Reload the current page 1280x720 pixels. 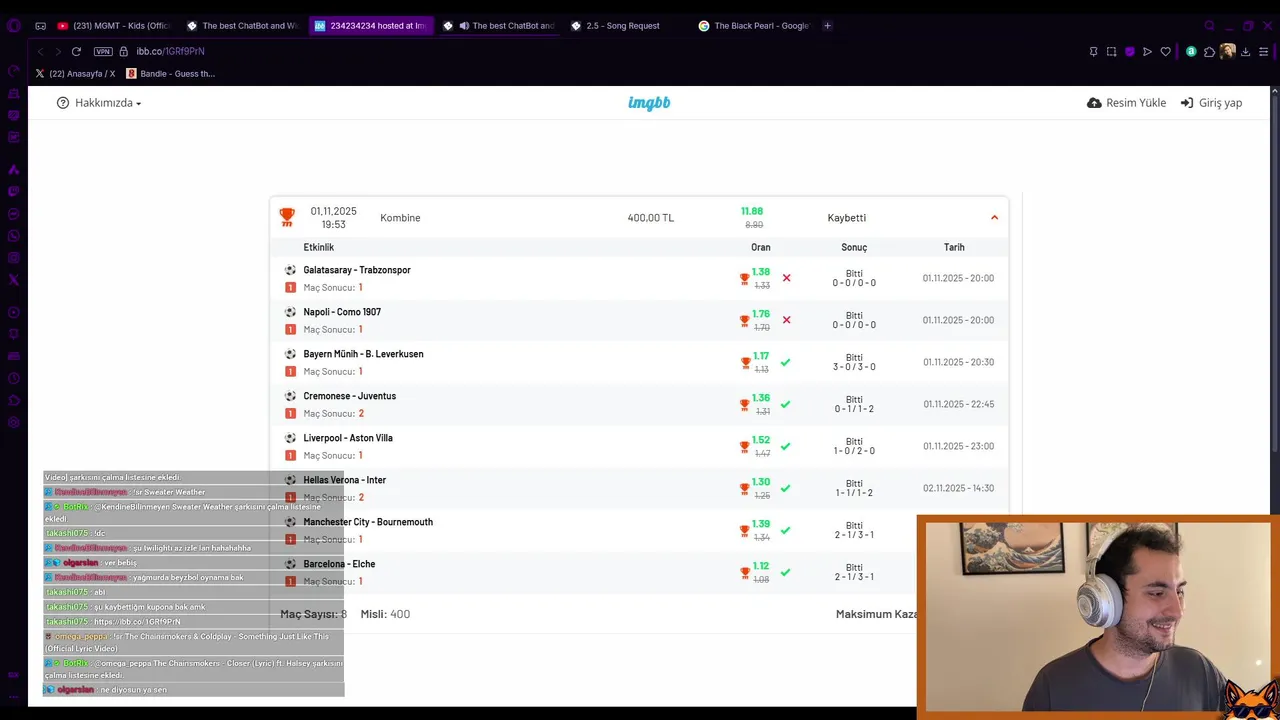click(x=76, y=51)
